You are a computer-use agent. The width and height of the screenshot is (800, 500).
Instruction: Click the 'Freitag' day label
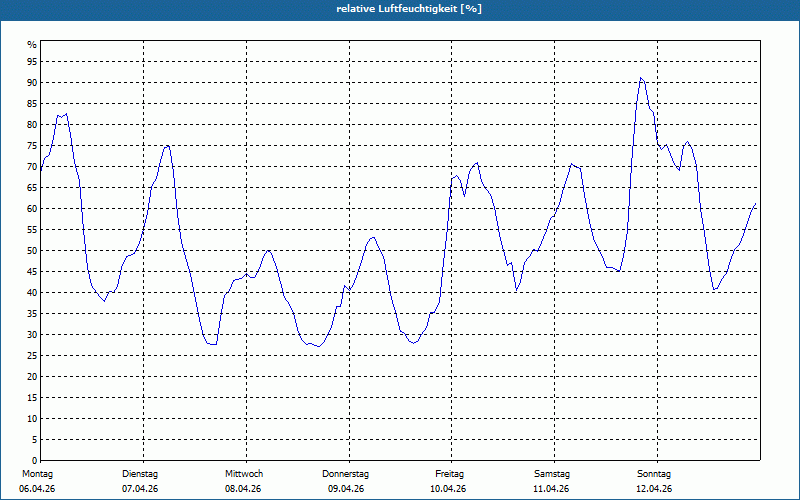click(449, 474)
